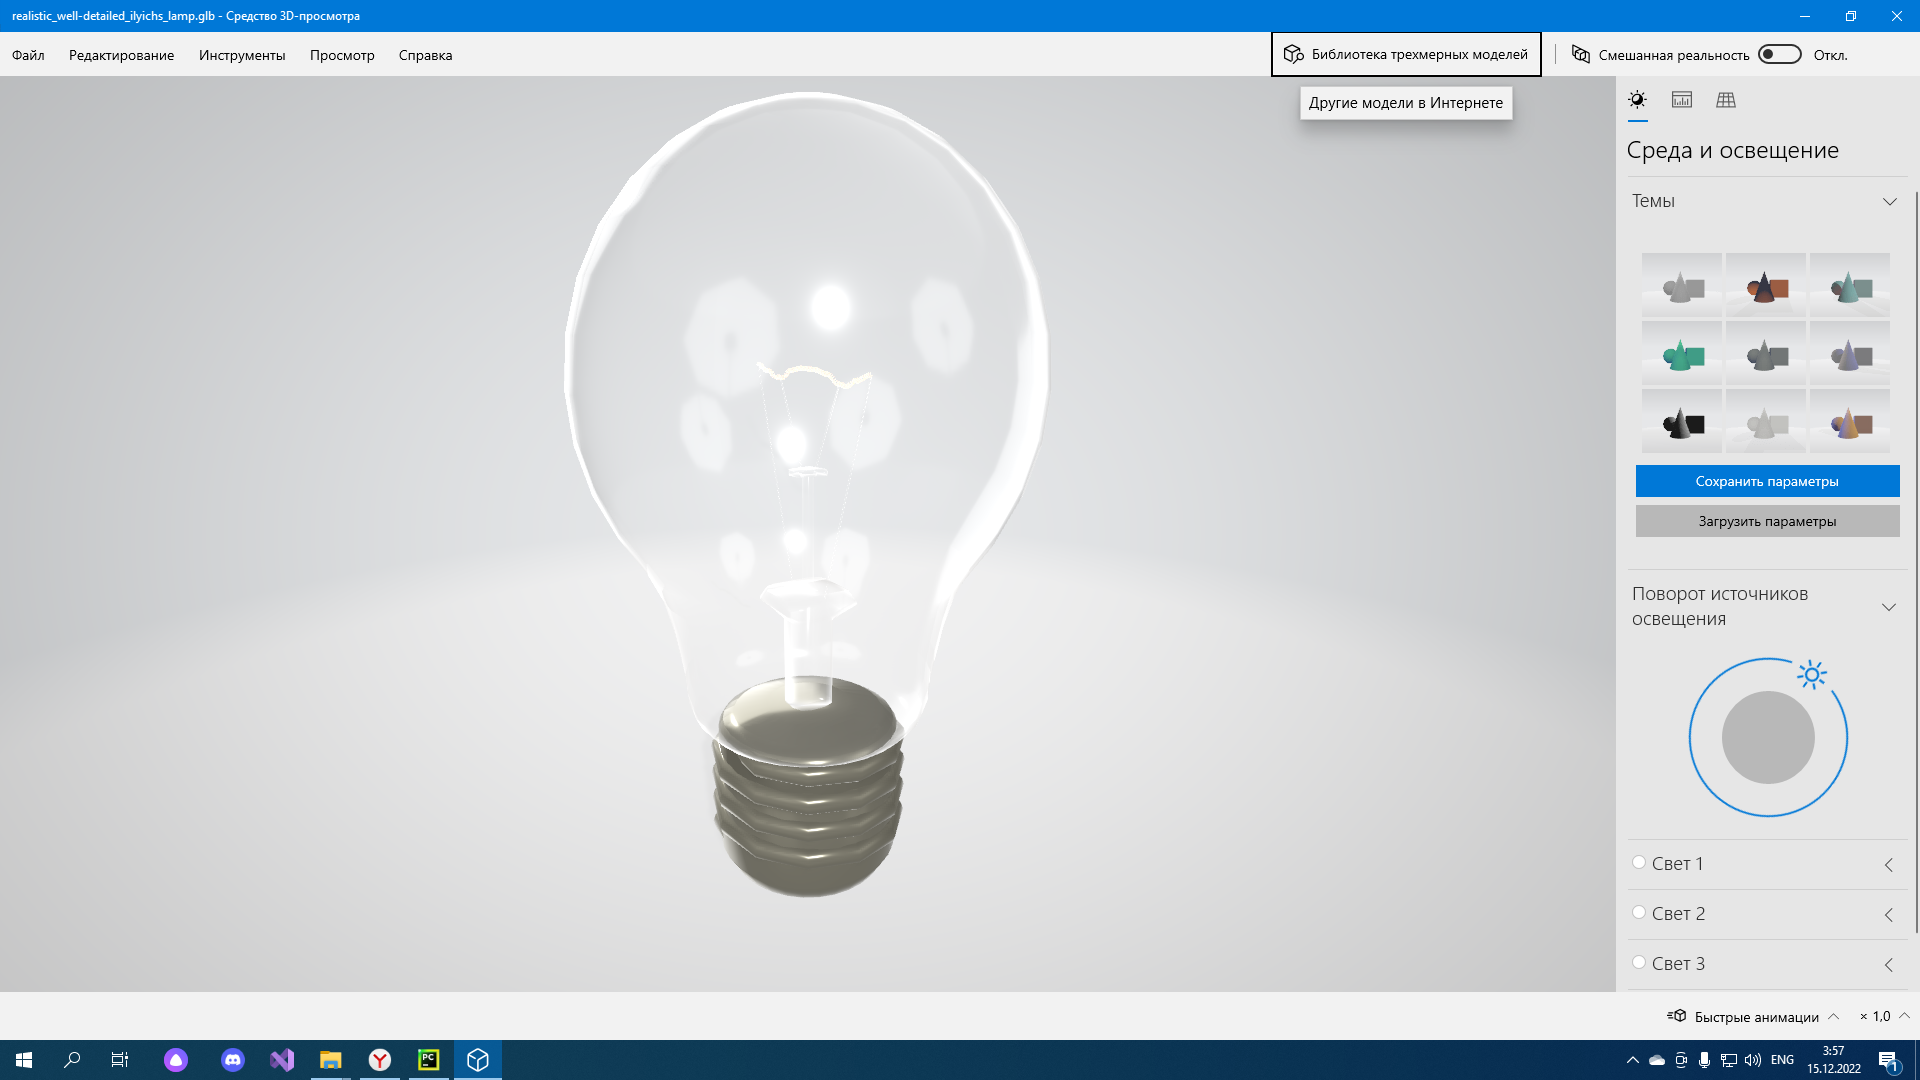
Task: Enable the Свет 1 light source
Action: (x=1639, y=861)
